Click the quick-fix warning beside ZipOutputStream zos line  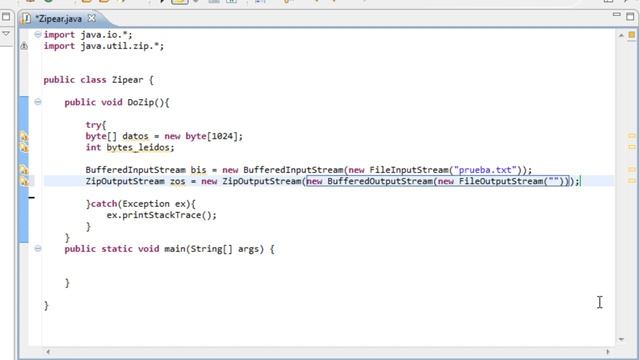click(x=24, y=181)
